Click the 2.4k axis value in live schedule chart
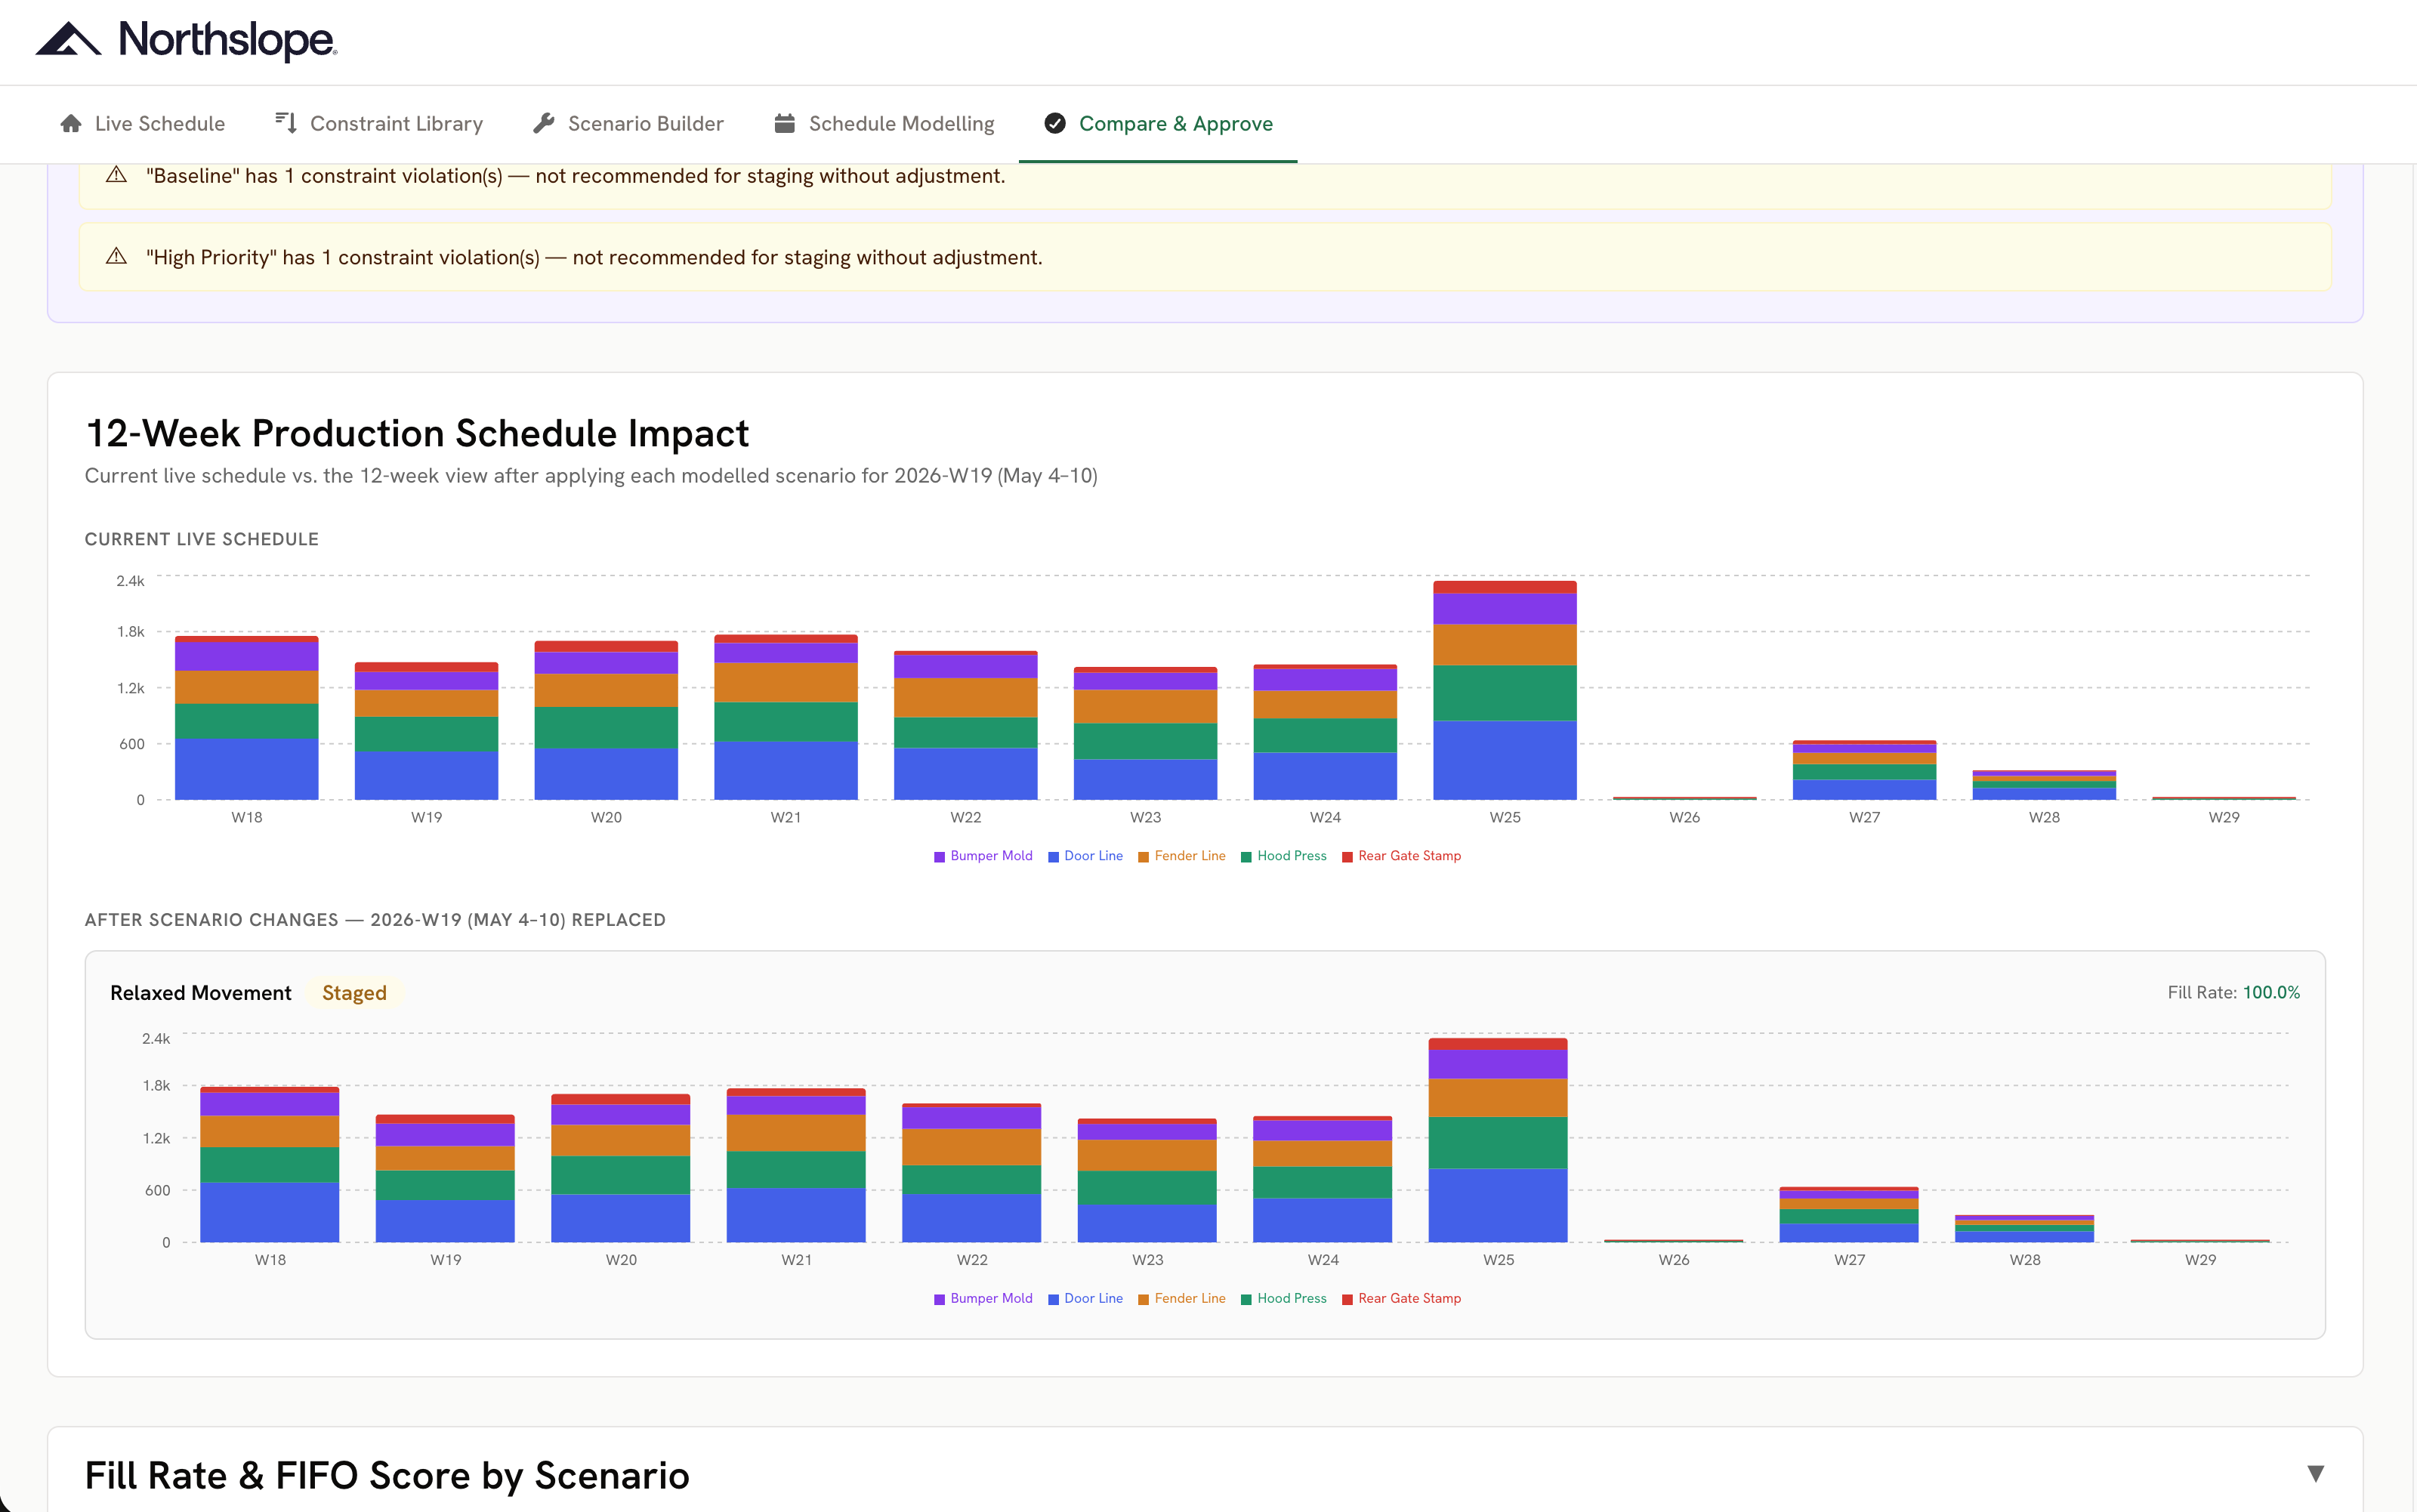 click(130, 581)
